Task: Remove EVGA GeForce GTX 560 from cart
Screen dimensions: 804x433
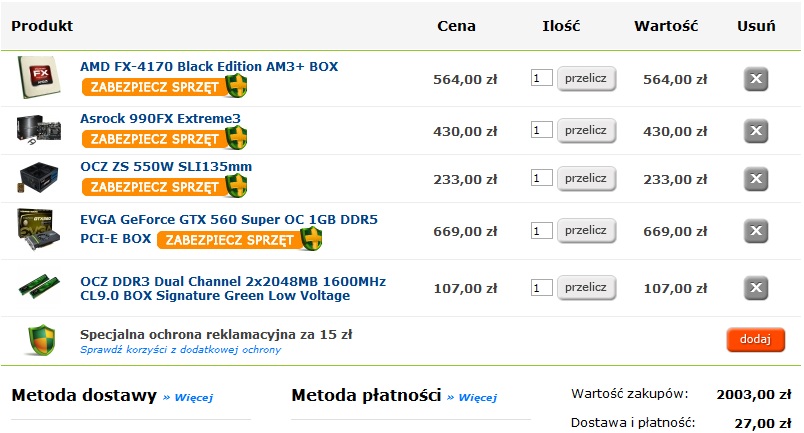Action: (756, 231)
